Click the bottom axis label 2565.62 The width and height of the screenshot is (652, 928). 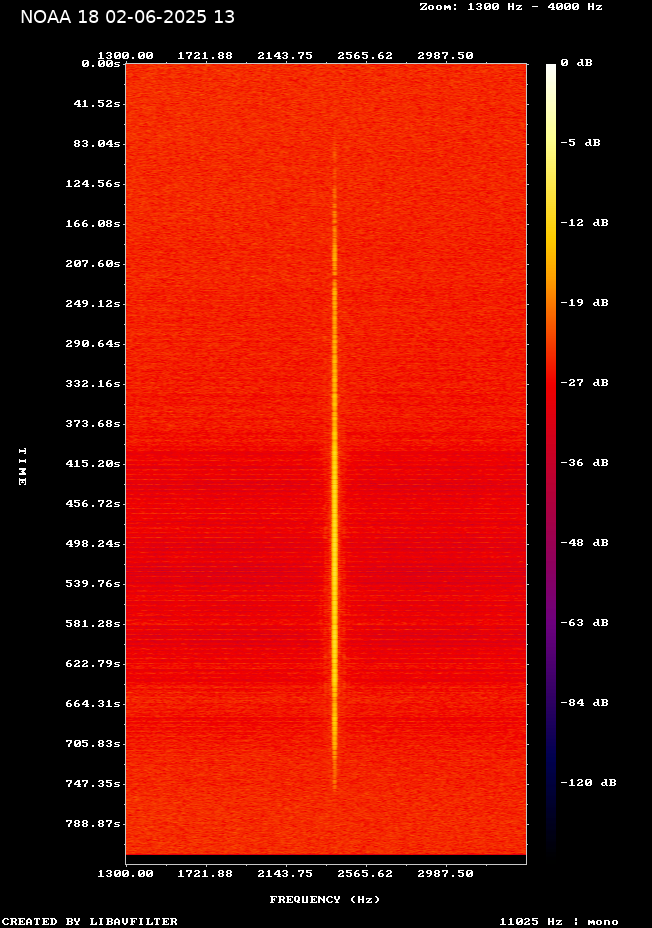[x=365, y=873]
